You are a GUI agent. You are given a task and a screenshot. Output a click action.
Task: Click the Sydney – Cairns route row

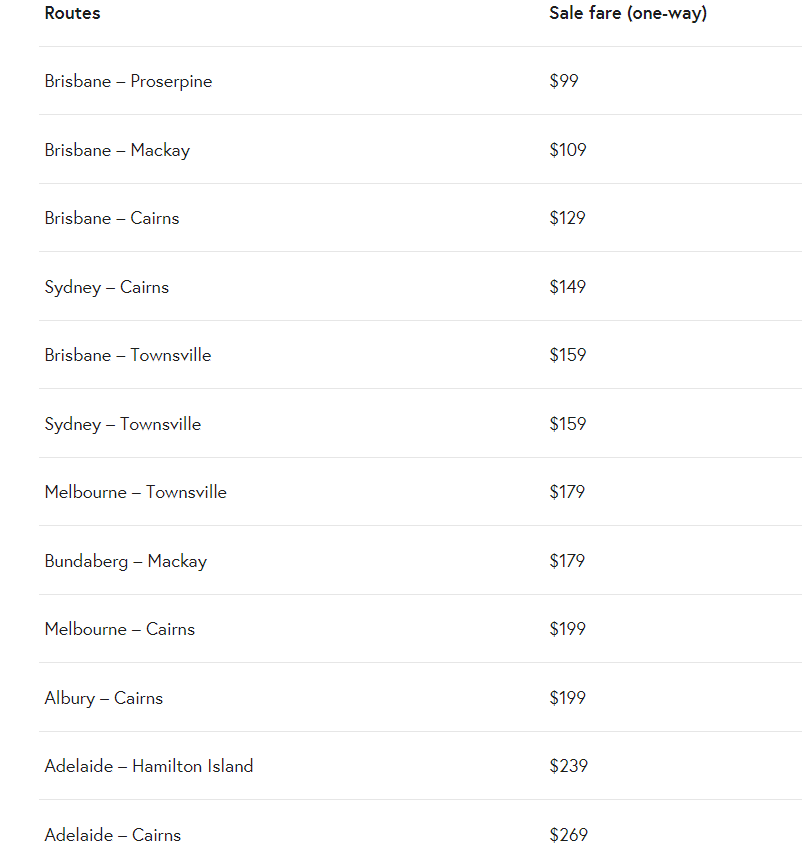[107, 287]
